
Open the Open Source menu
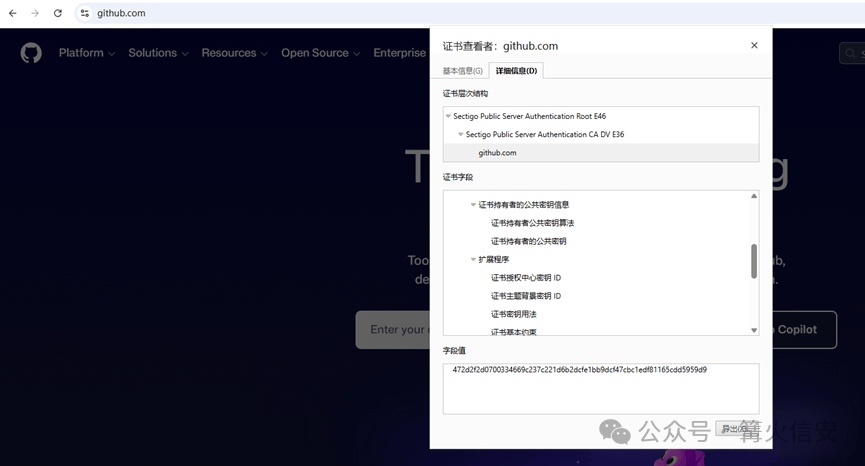click(321, 53)
